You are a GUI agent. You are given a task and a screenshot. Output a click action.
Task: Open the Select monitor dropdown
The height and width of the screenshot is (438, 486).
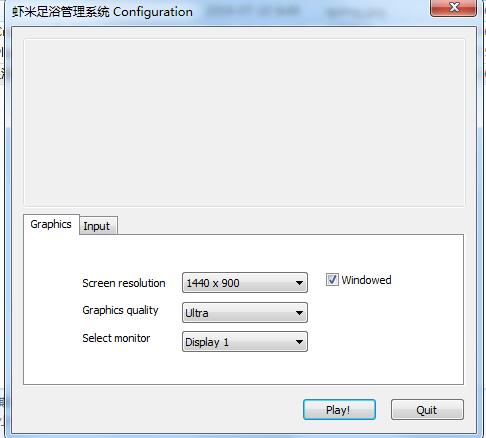(245, 341)
